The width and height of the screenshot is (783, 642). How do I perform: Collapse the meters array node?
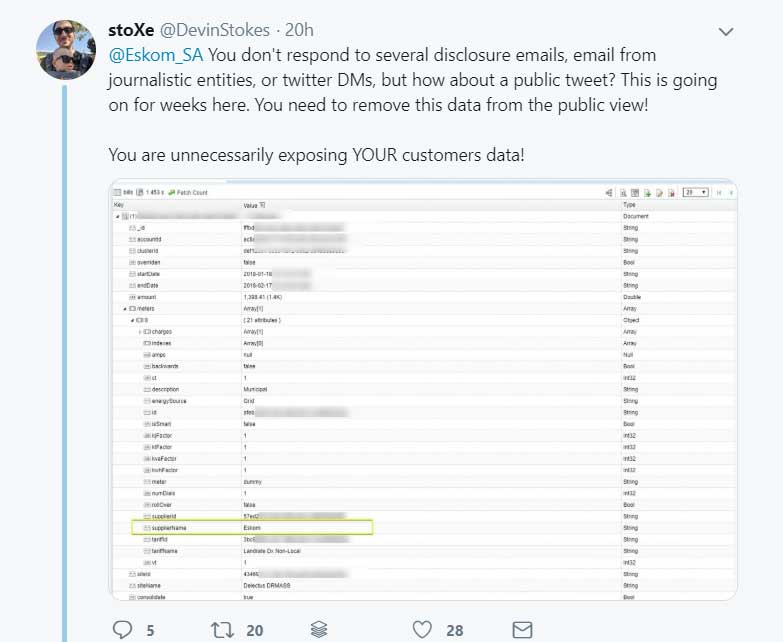(124, 309)
